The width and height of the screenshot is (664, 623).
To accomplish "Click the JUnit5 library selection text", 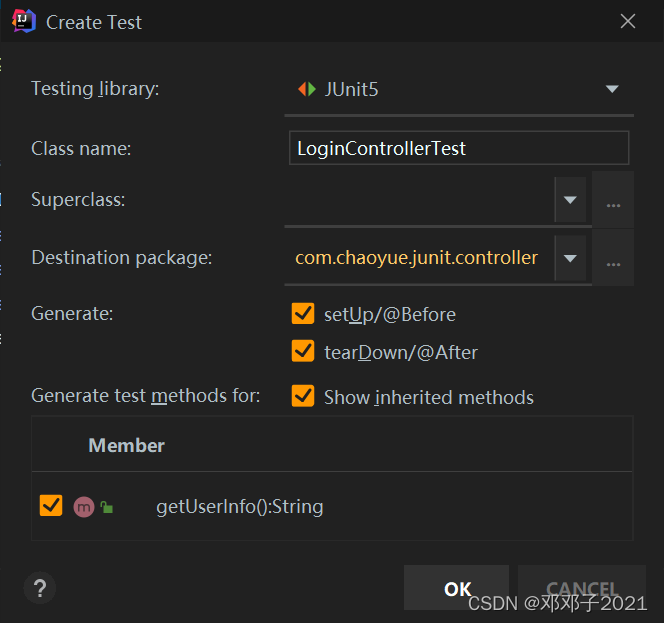I will (351, 90).
